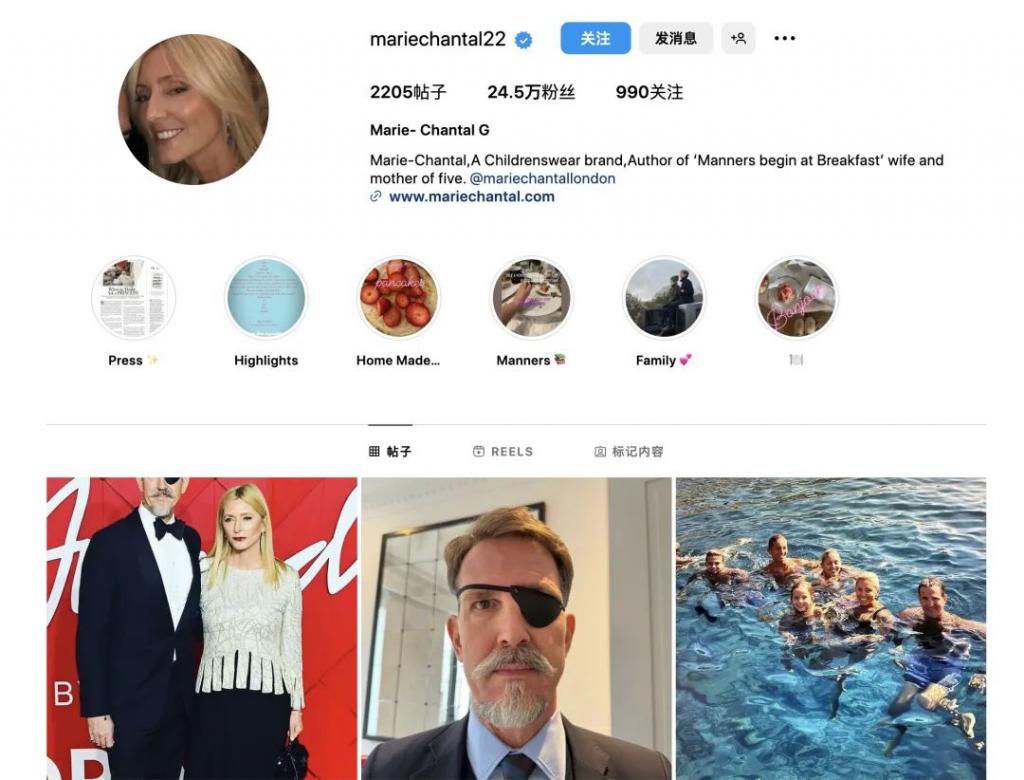
Task: Open the swimming pool group photo post
Action: (830, 628)
